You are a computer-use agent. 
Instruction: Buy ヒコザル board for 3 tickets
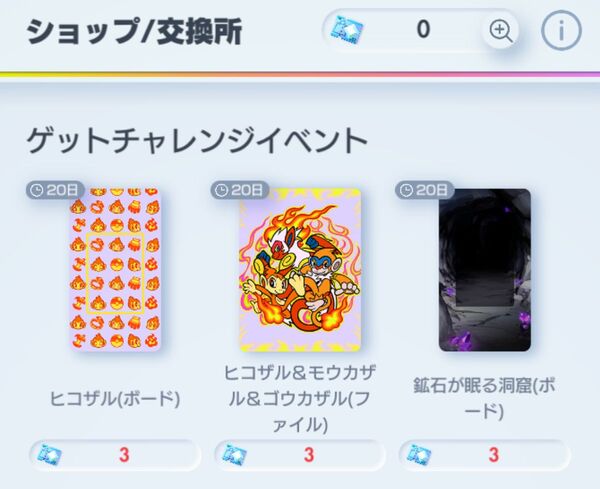(115, 455)
